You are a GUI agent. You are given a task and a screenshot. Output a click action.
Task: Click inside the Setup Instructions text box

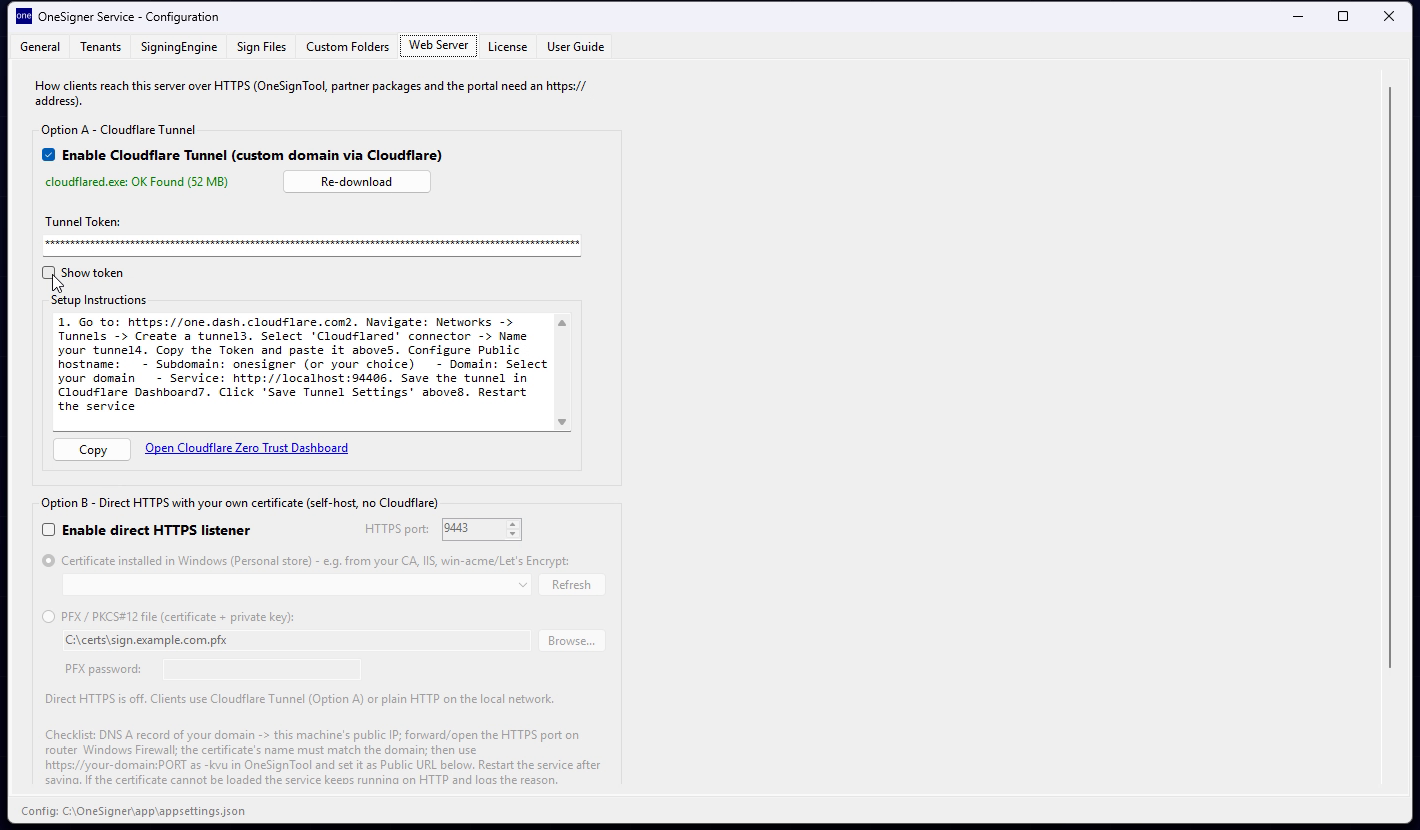click(304, 372)
